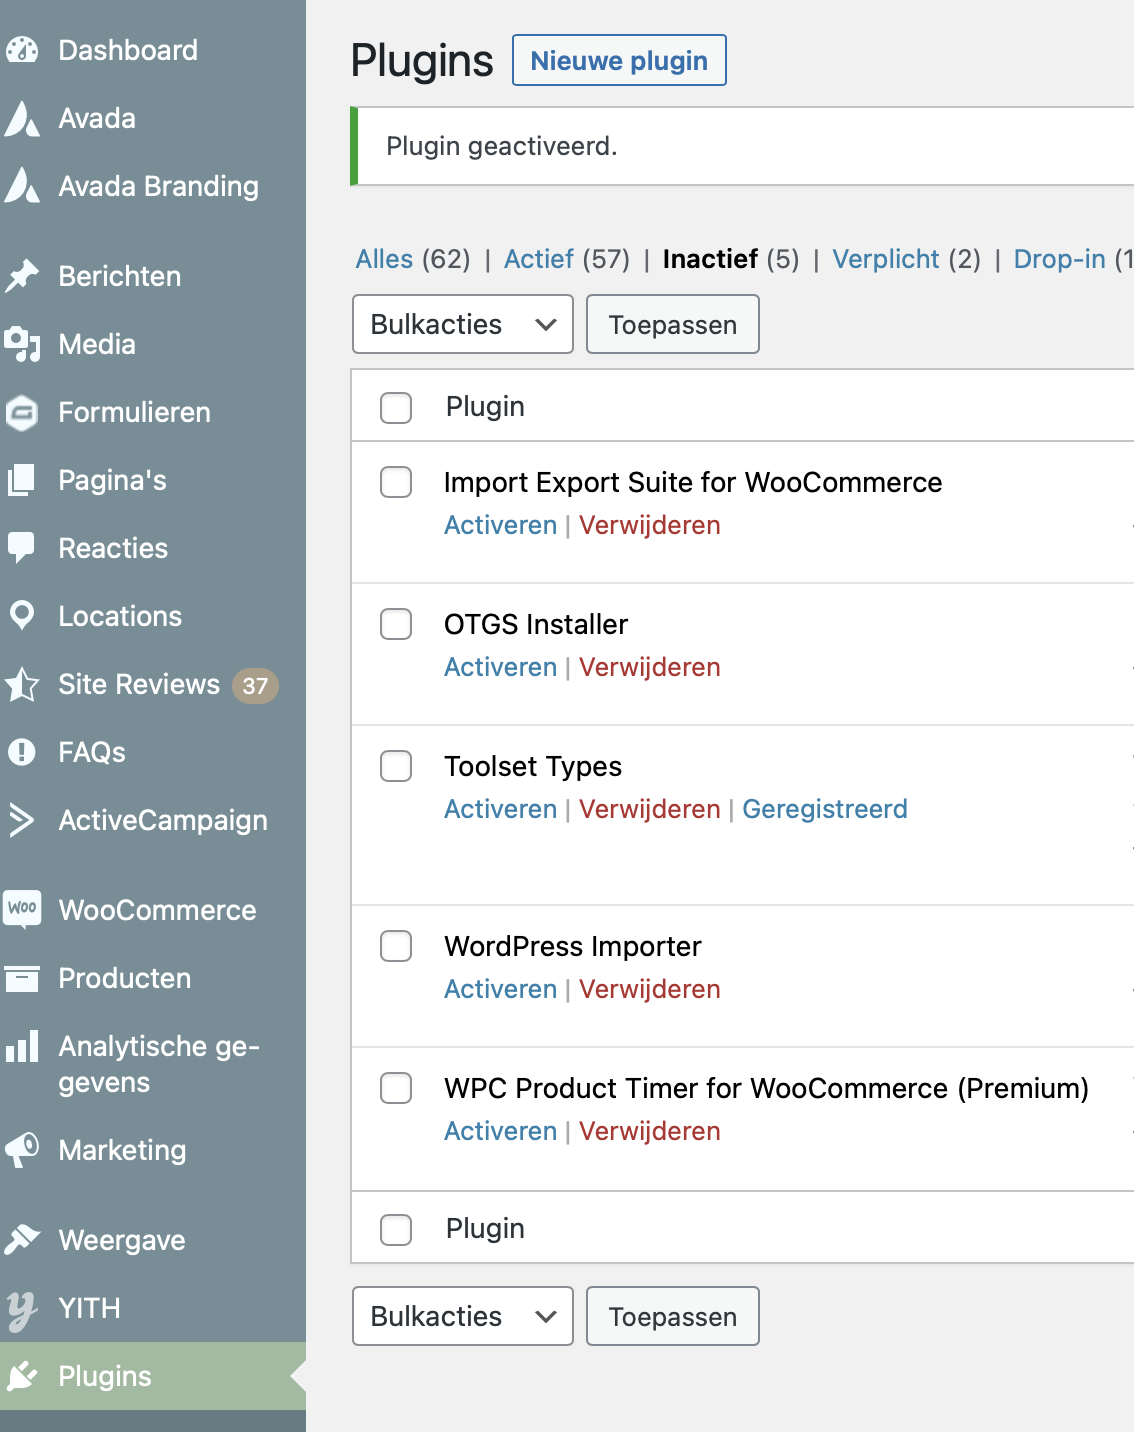Open the Pagina's menu item
Screen dimensions: 1134x1432
(x=112, y=480)
